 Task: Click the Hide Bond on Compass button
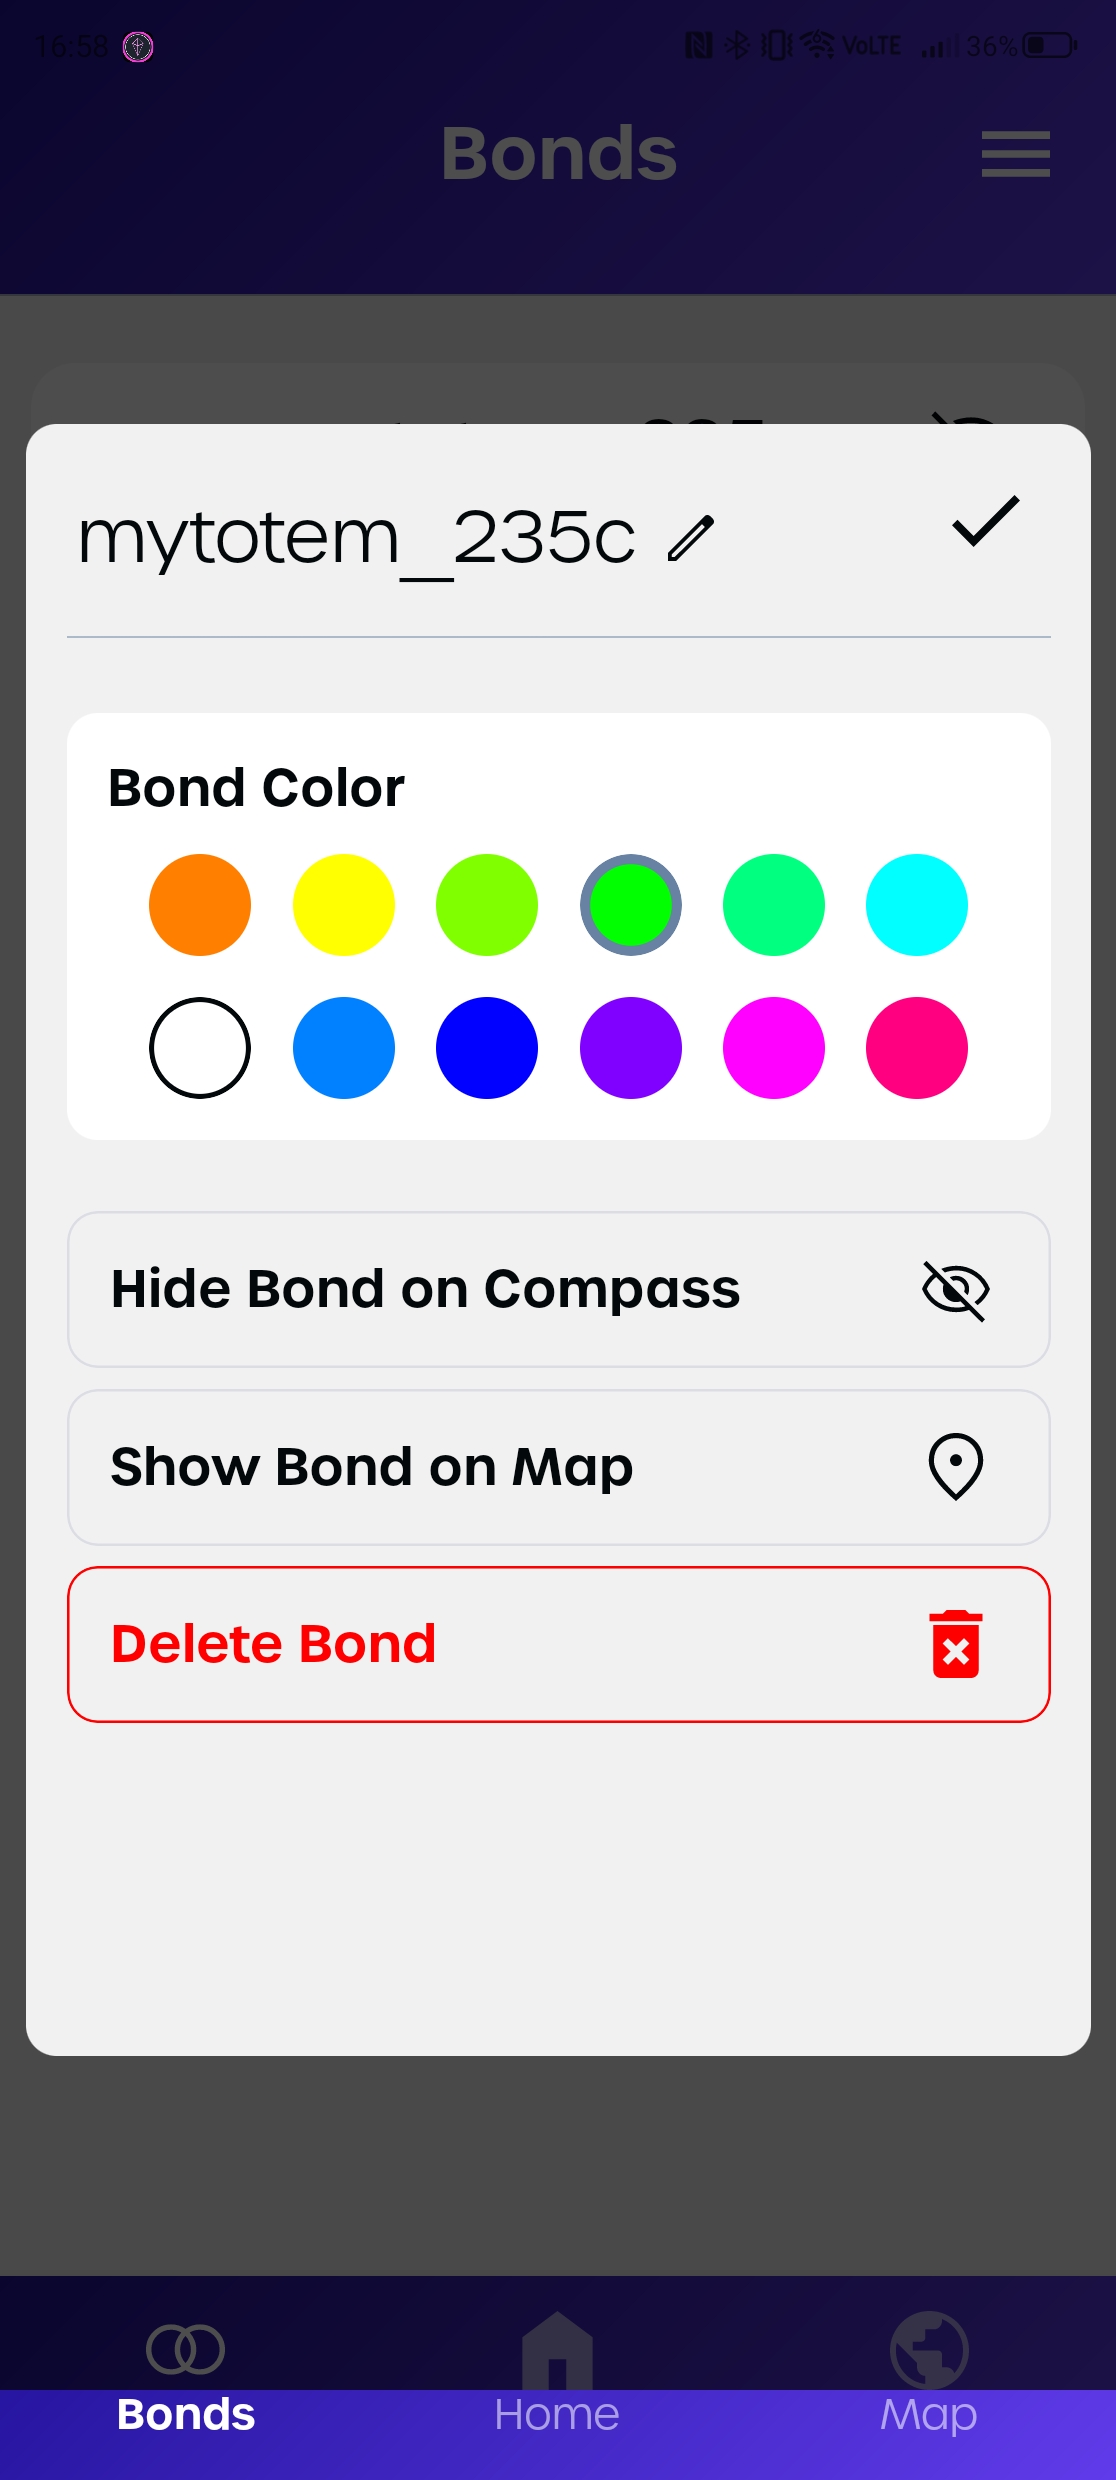[558, 1290]
